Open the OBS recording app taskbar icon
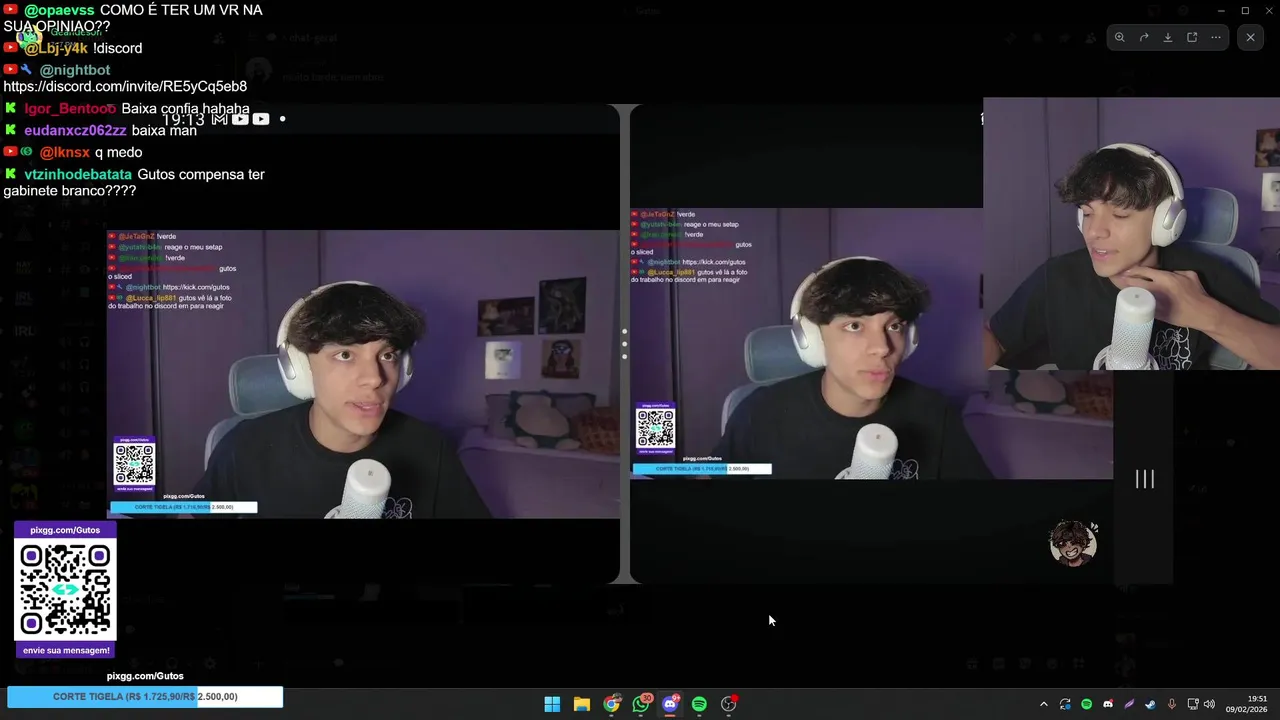Screen dimensions: 1280x720 click(729, 704)
